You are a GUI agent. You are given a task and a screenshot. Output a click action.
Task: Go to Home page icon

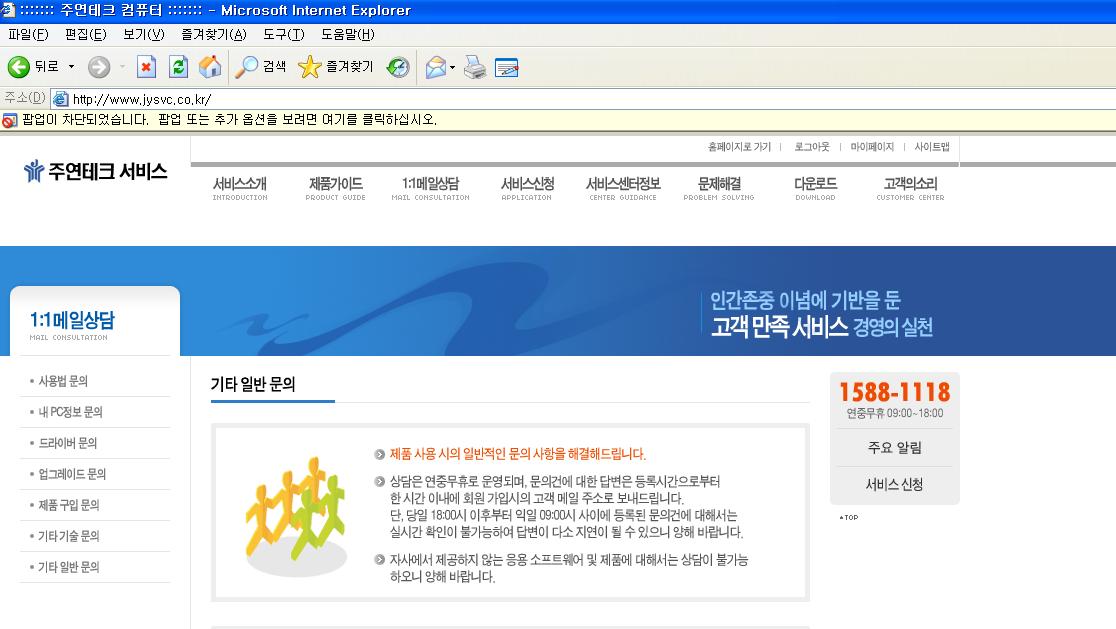tap(210, 67)
